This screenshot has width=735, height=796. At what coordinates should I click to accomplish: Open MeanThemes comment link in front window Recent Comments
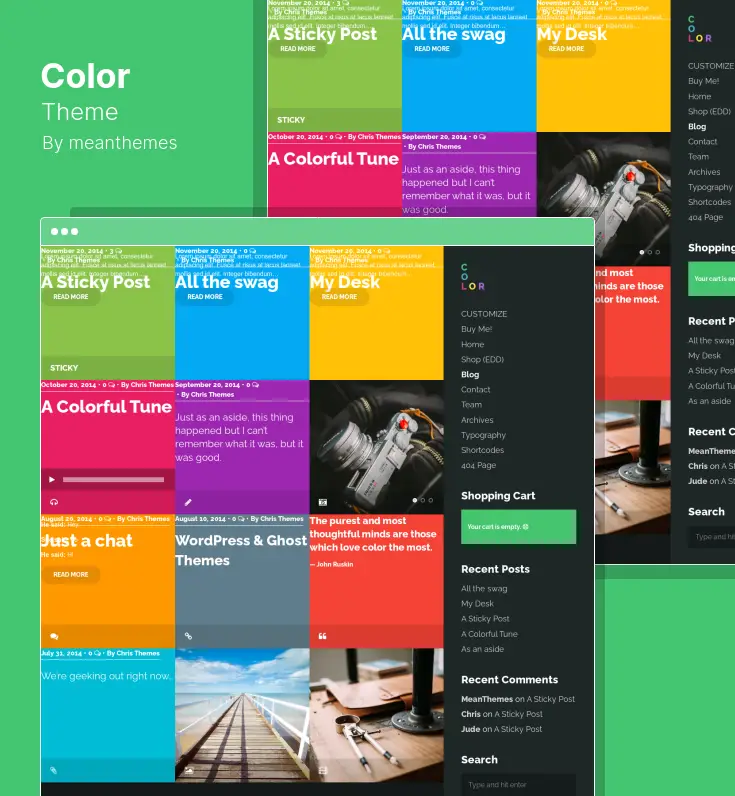click(x=518, y=699)
